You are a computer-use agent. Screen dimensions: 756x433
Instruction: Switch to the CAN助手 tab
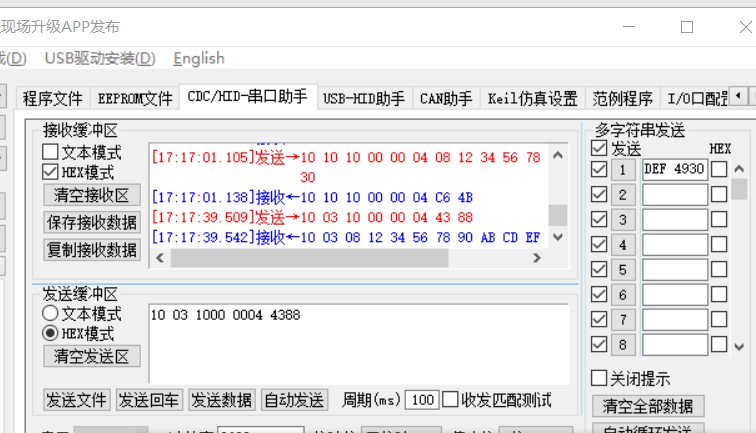pyautogui.click(x=446, y=99)
